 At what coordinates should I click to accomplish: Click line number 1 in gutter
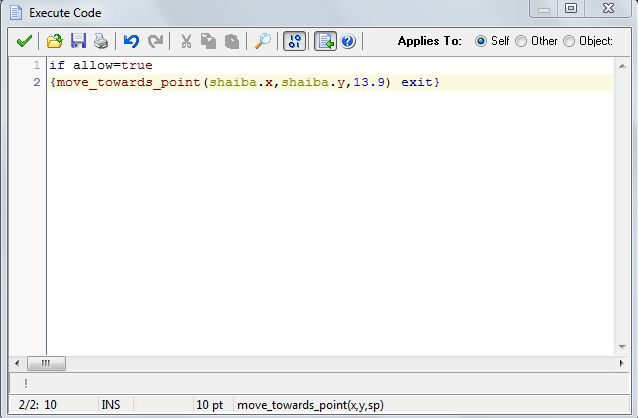pyautogui.click(x=37, y=65)
